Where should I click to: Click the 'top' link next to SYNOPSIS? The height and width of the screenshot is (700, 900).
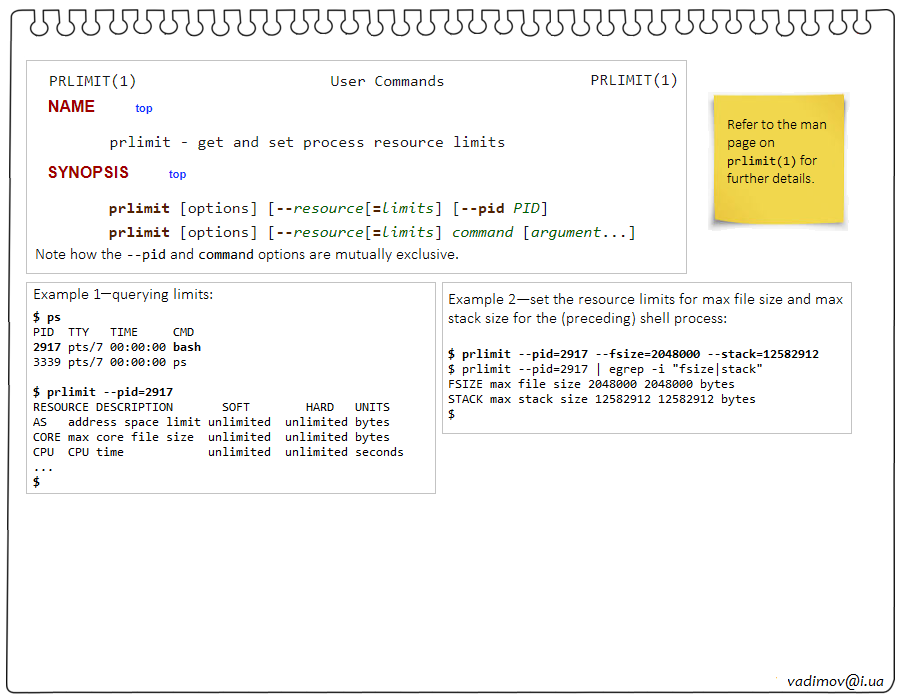[x=177, y=174]
